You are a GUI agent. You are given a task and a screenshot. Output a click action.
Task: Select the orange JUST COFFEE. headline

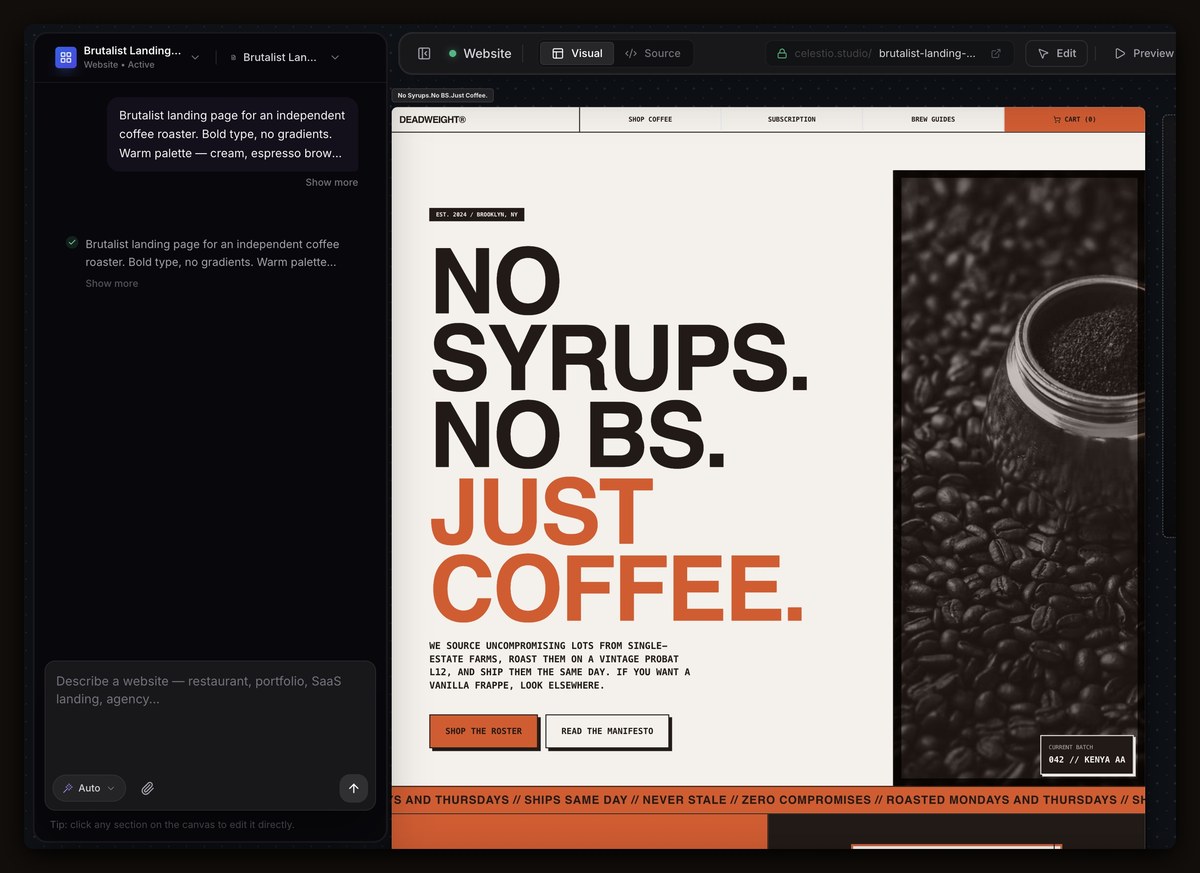click(617, 551)
